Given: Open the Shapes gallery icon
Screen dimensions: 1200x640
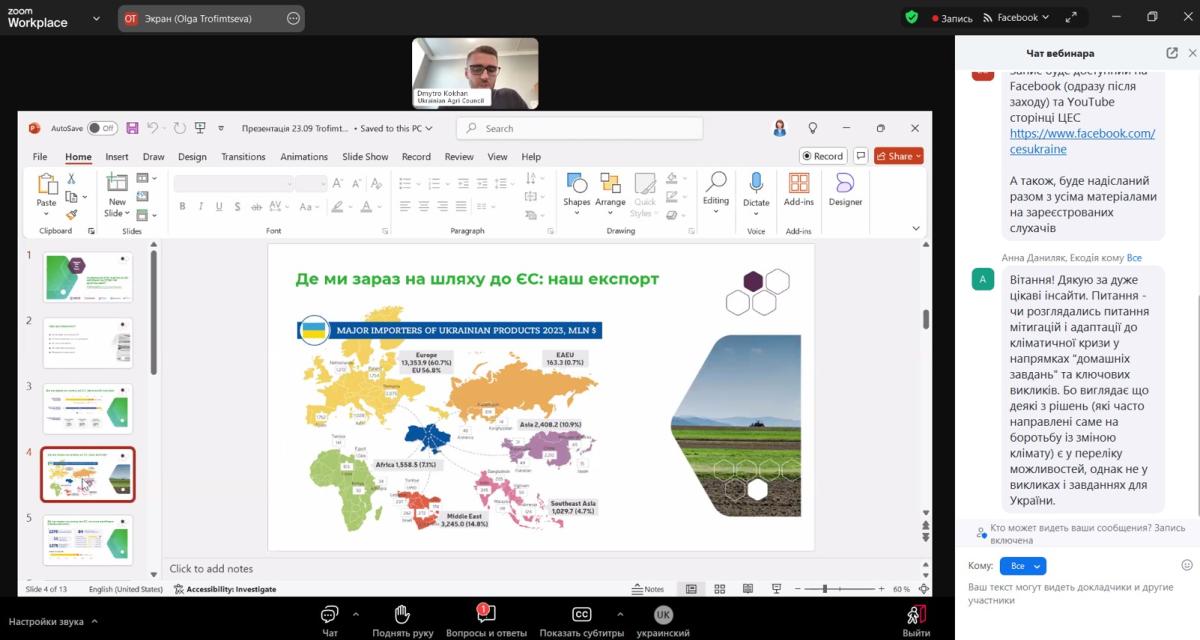Looking at the screenshot, I should click(576, 183).
